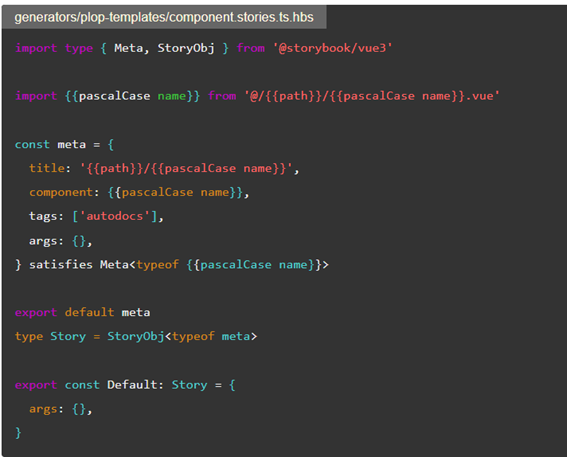
Task: Click the component.stories.ts.hbs file path label
Action: (x=164, y=17)
